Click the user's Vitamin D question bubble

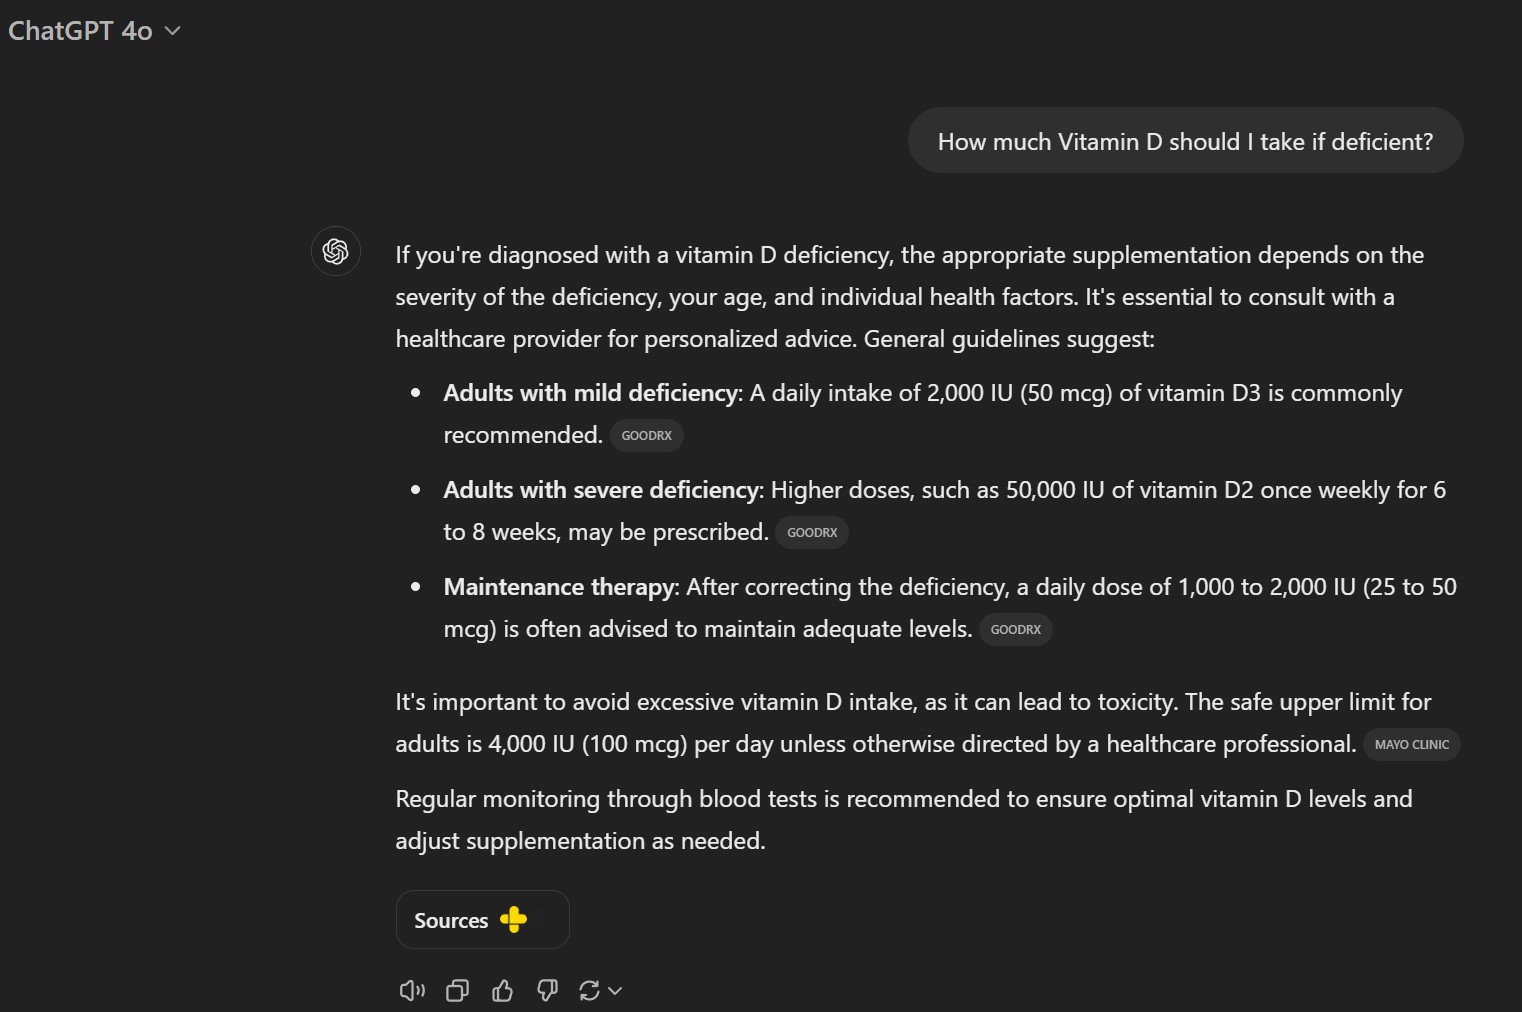[x=1185, y=141]
